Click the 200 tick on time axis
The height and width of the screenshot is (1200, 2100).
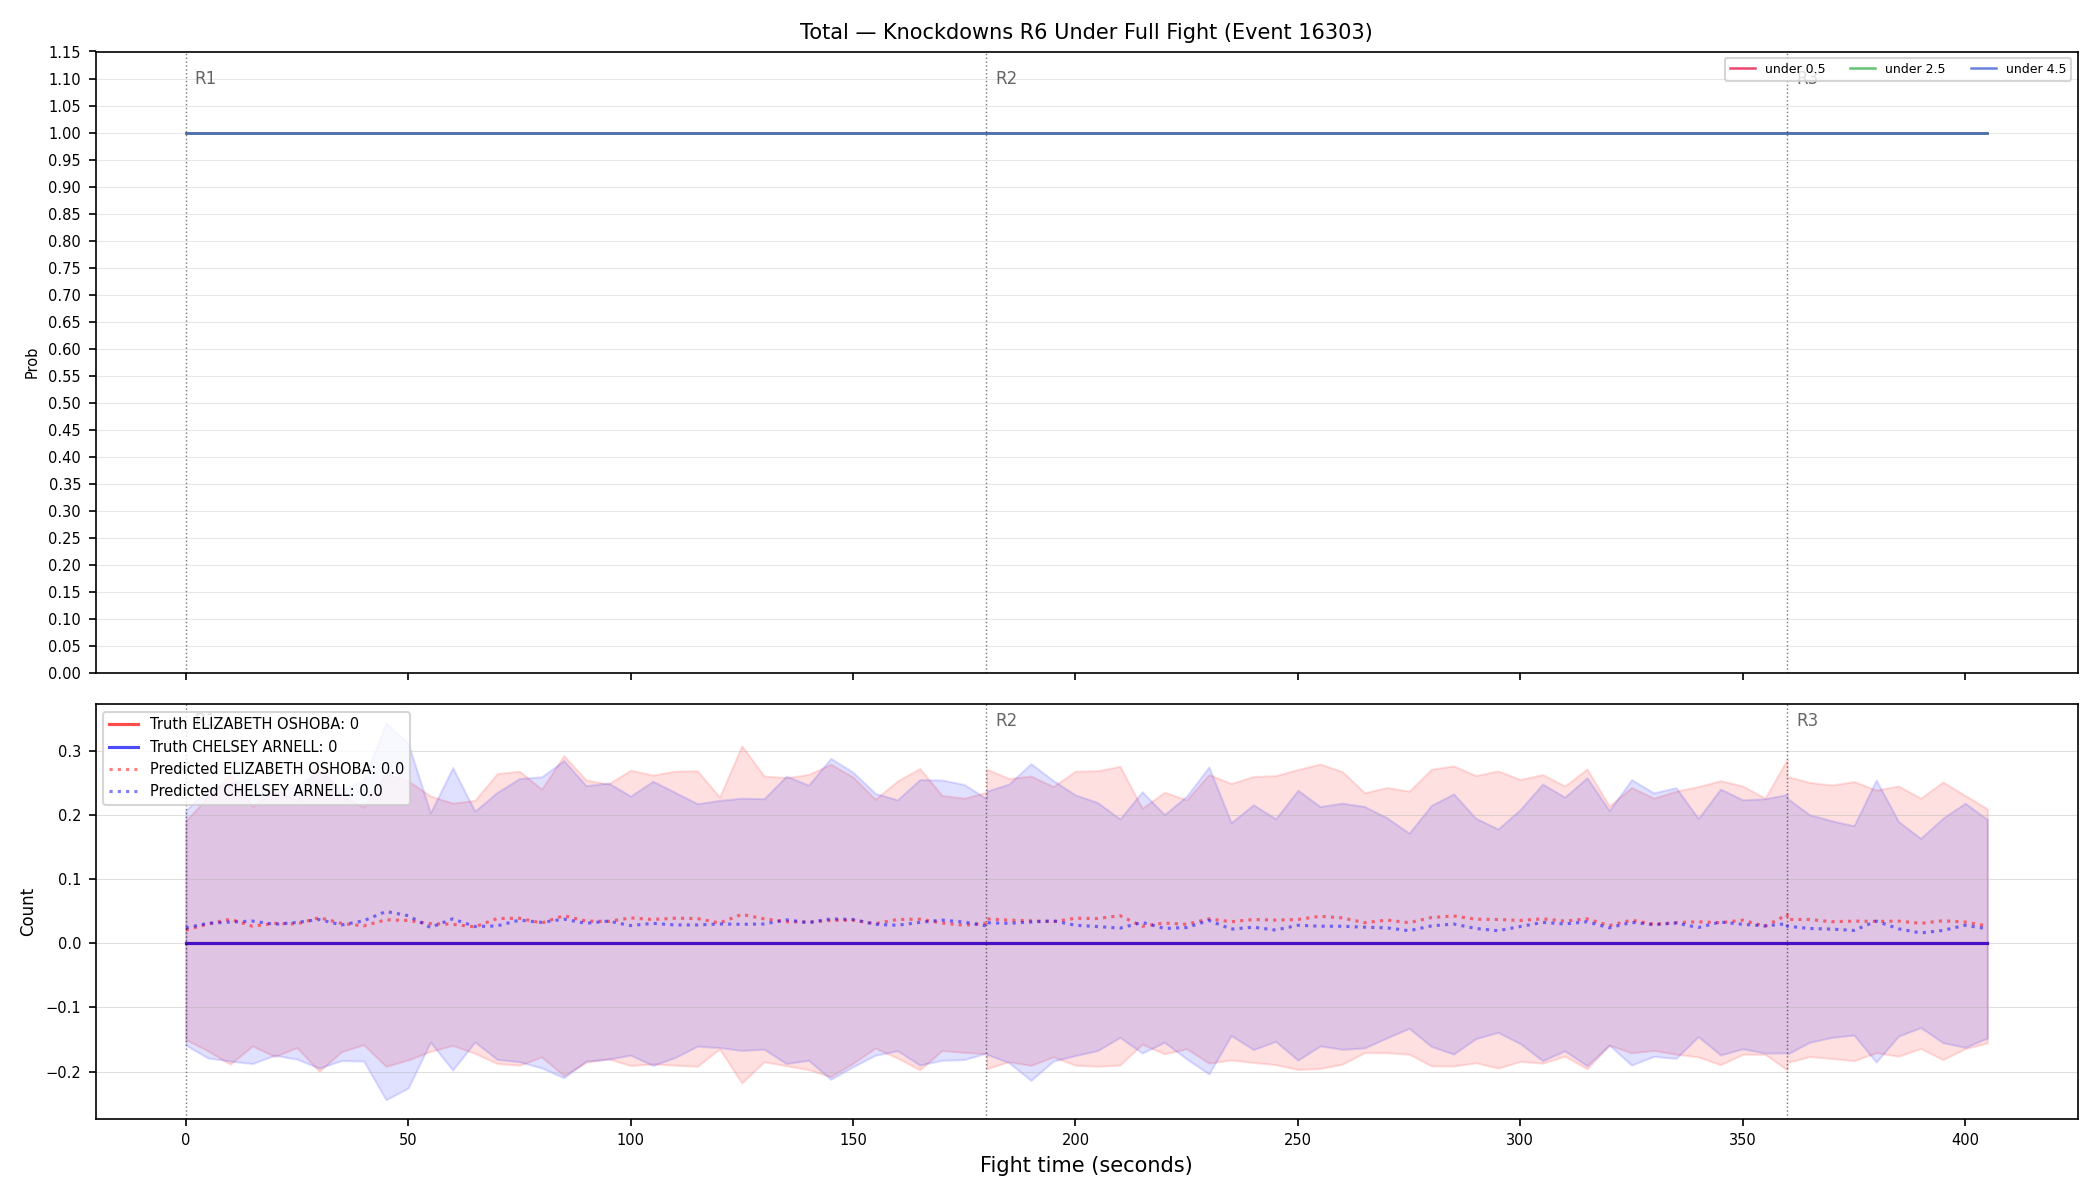tap(1075, 1139)
